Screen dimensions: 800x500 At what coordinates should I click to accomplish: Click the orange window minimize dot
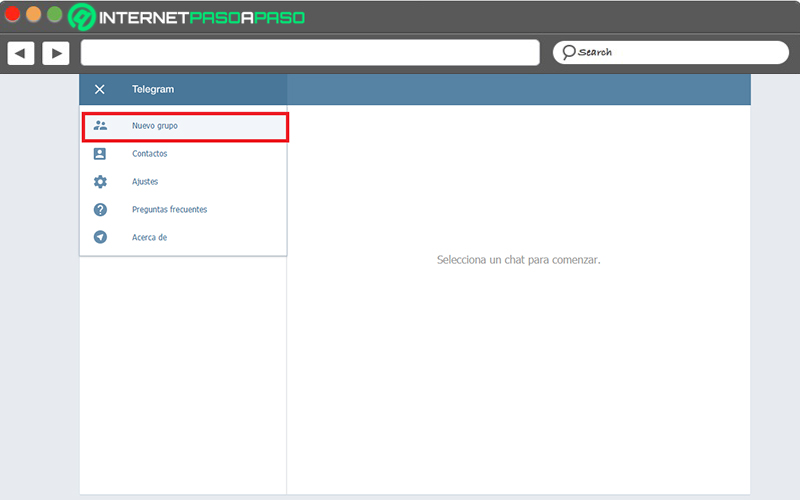tap(34, 14)
